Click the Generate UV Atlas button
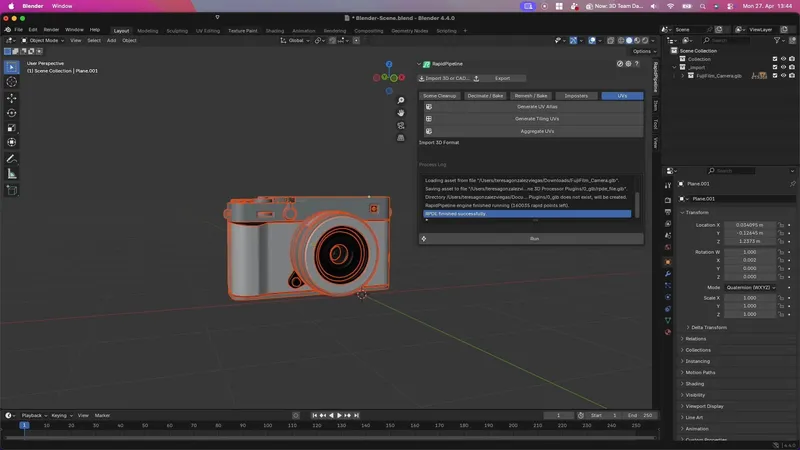The height and width of the screenshot is (450, 800). tap(535, 106)
